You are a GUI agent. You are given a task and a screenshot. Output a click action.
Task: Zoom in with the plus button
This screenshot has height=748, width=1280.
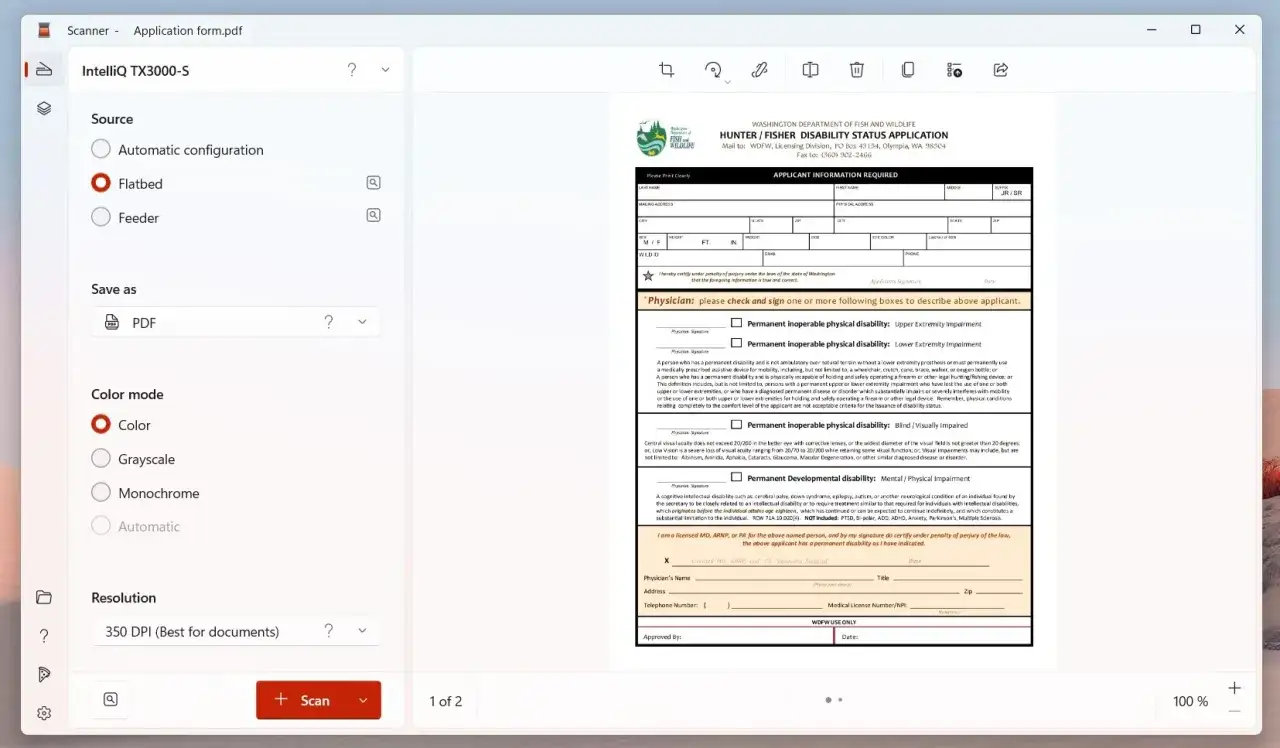click(1234, 688)
